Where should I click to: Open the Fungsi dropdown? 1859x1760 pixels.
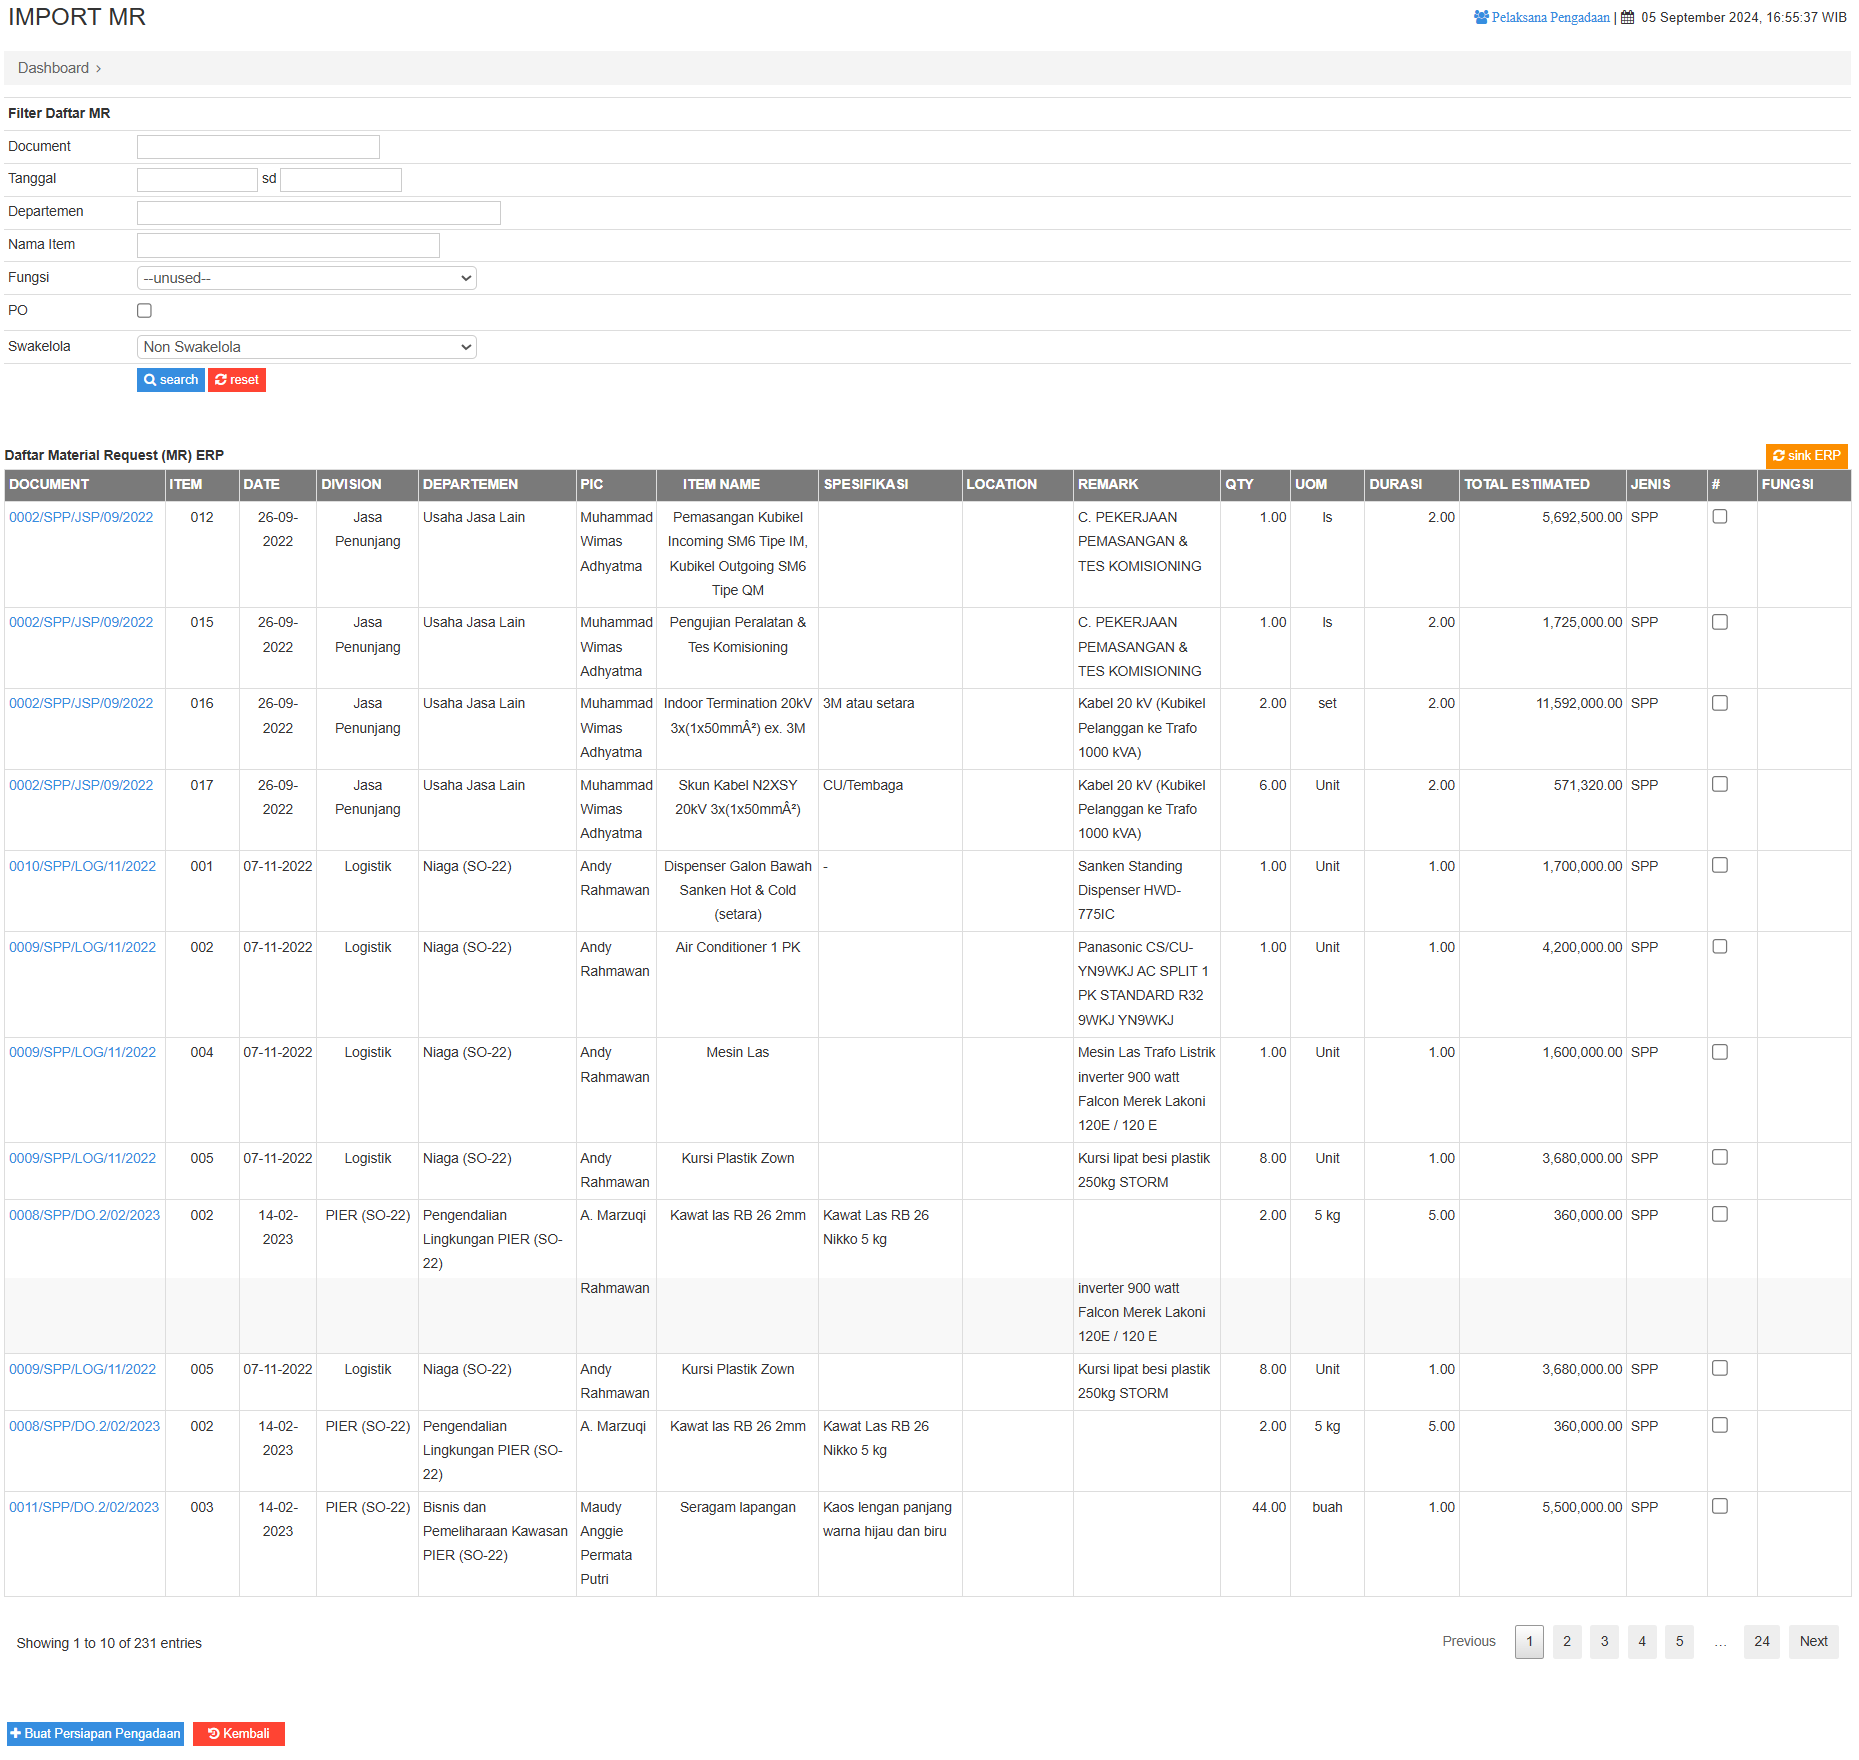pos(306,278)
